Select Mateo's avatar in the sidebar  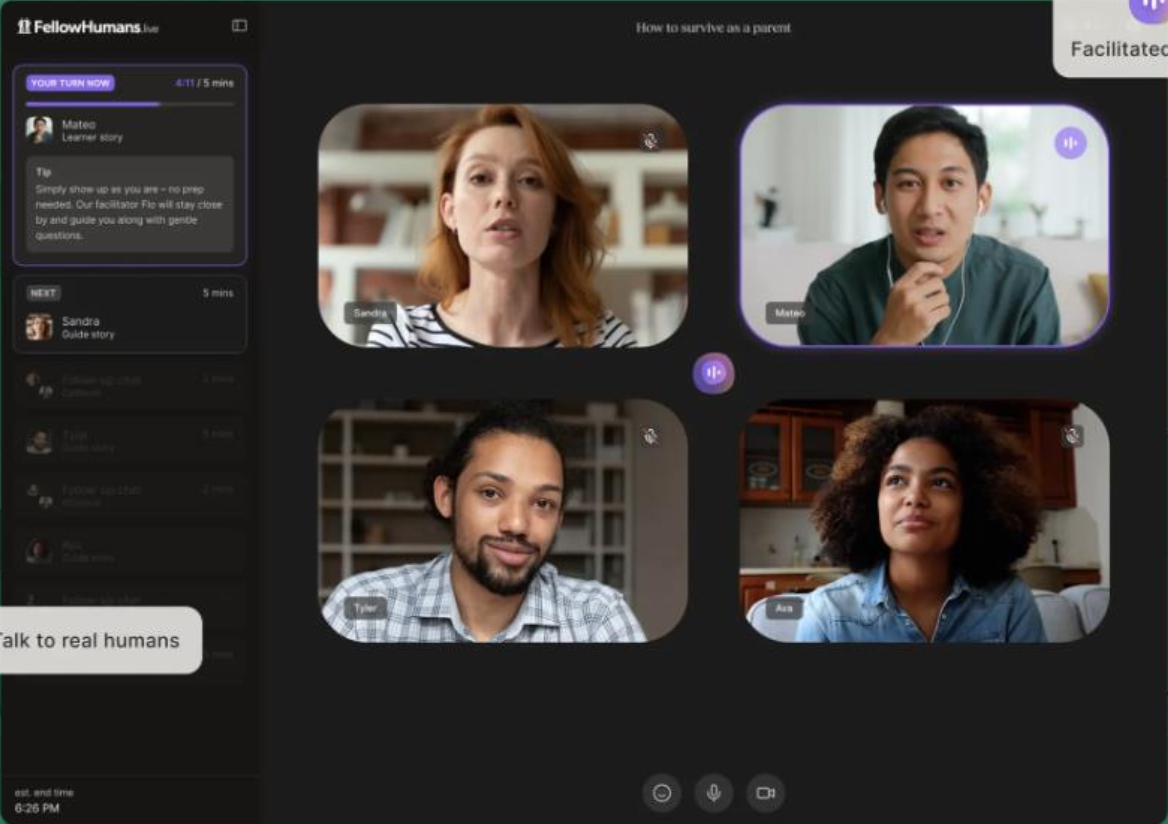tap(39, 130)
